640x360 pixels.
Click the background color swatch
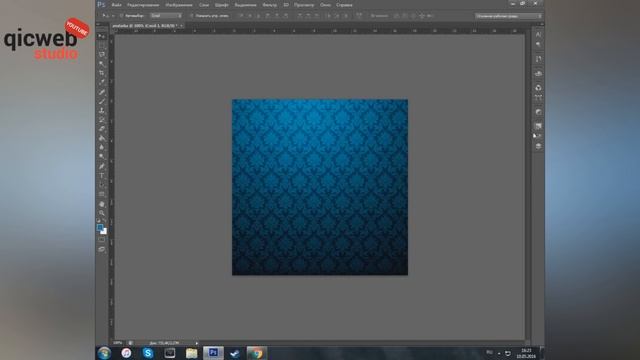pyautogui.click(x=104, y=231)
